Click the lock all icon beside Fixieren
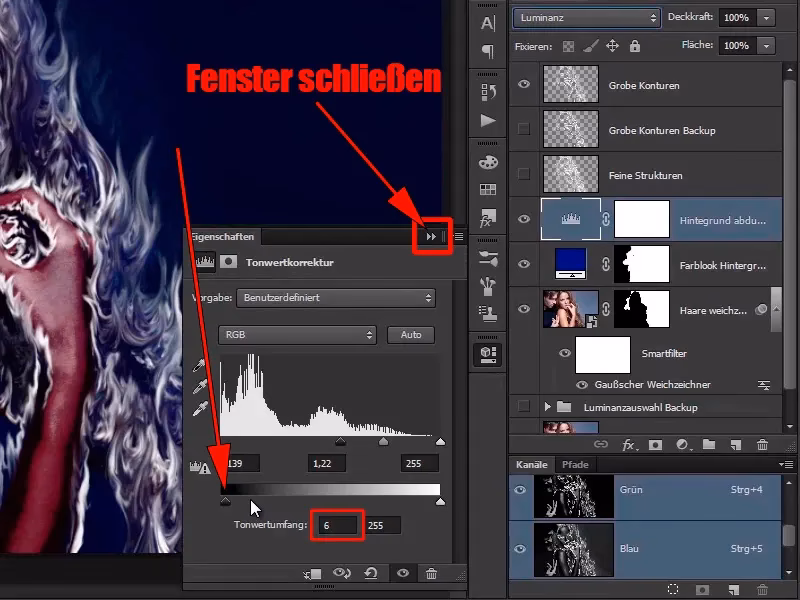800x600 pixels. coord(635,46)
